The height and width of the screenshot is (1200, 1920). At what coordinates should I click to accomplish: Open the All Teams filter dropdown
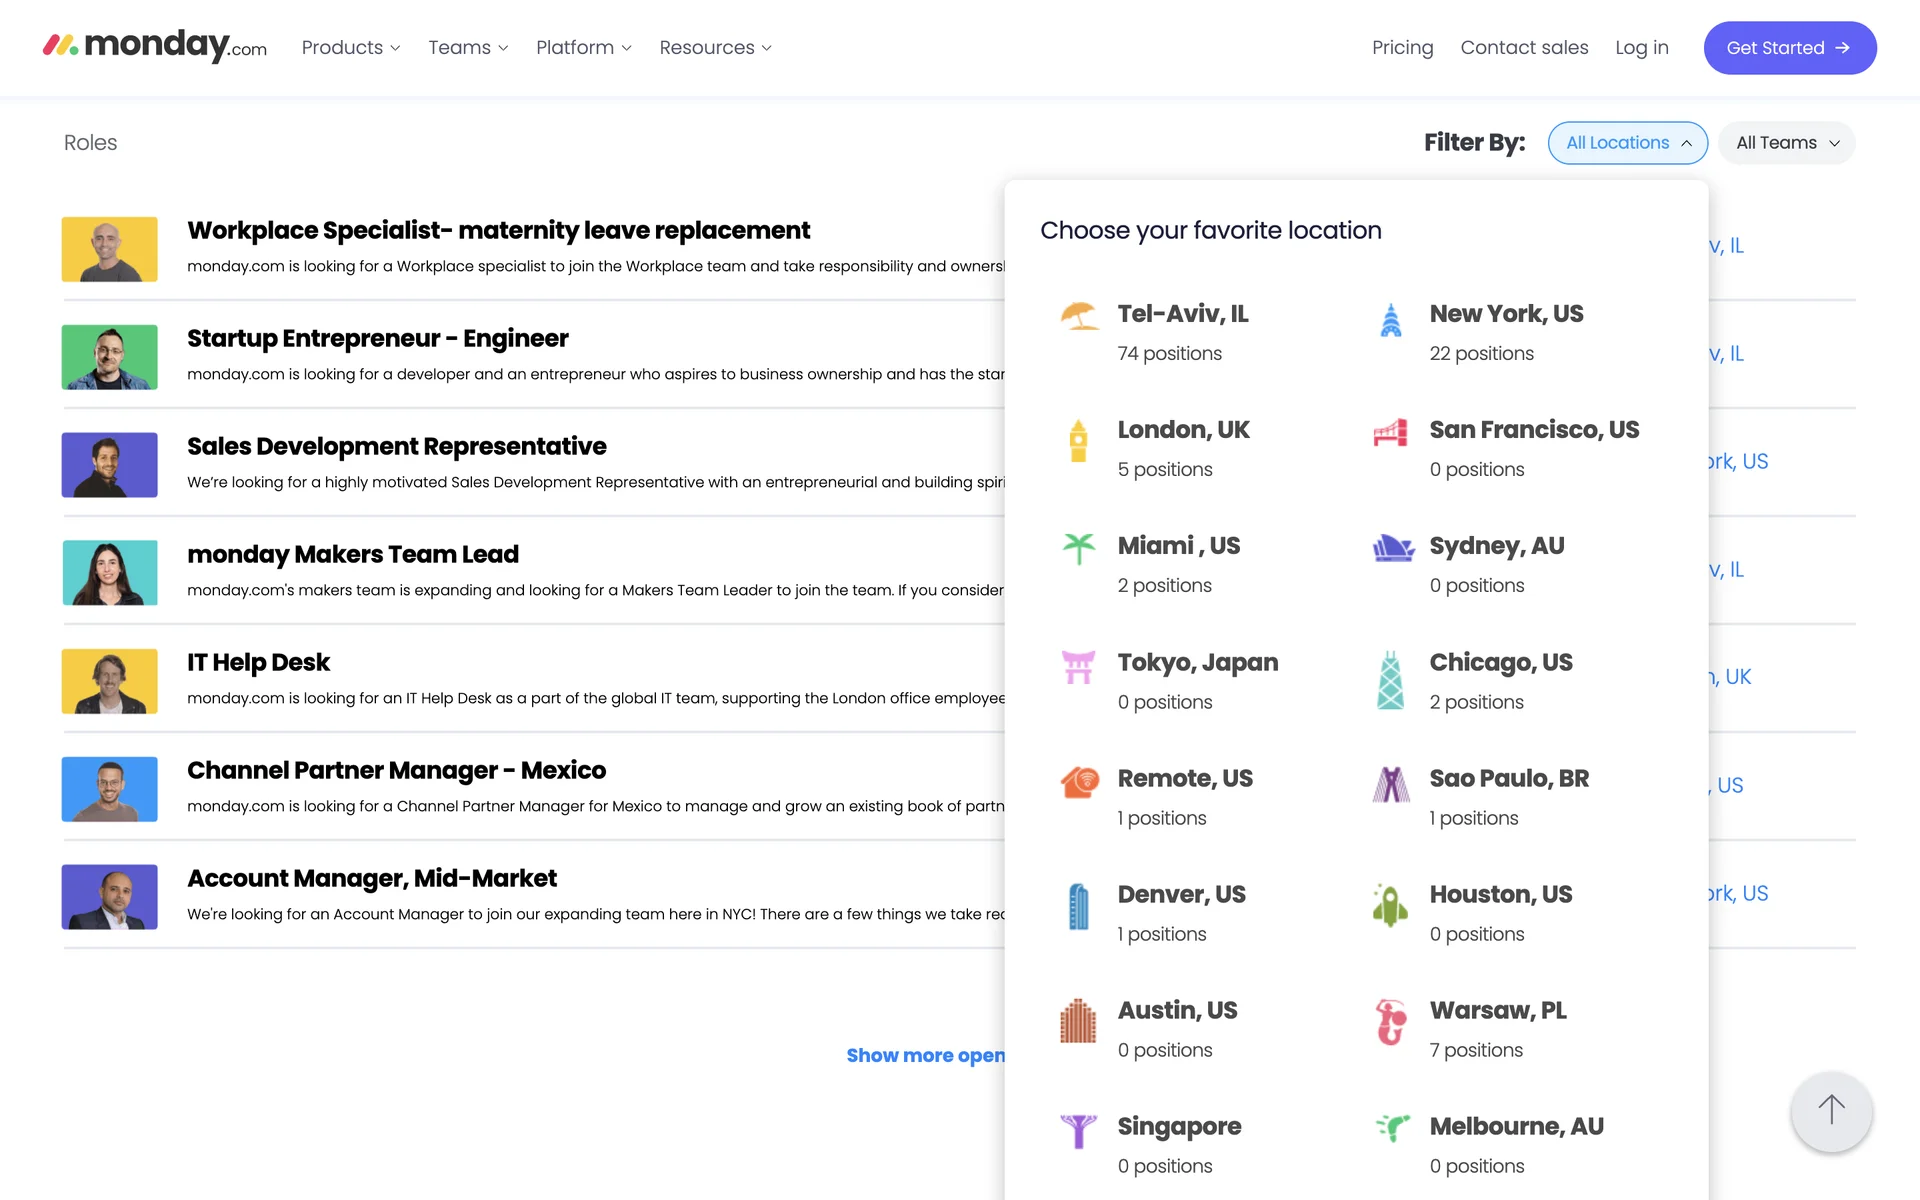(1786, 143)
